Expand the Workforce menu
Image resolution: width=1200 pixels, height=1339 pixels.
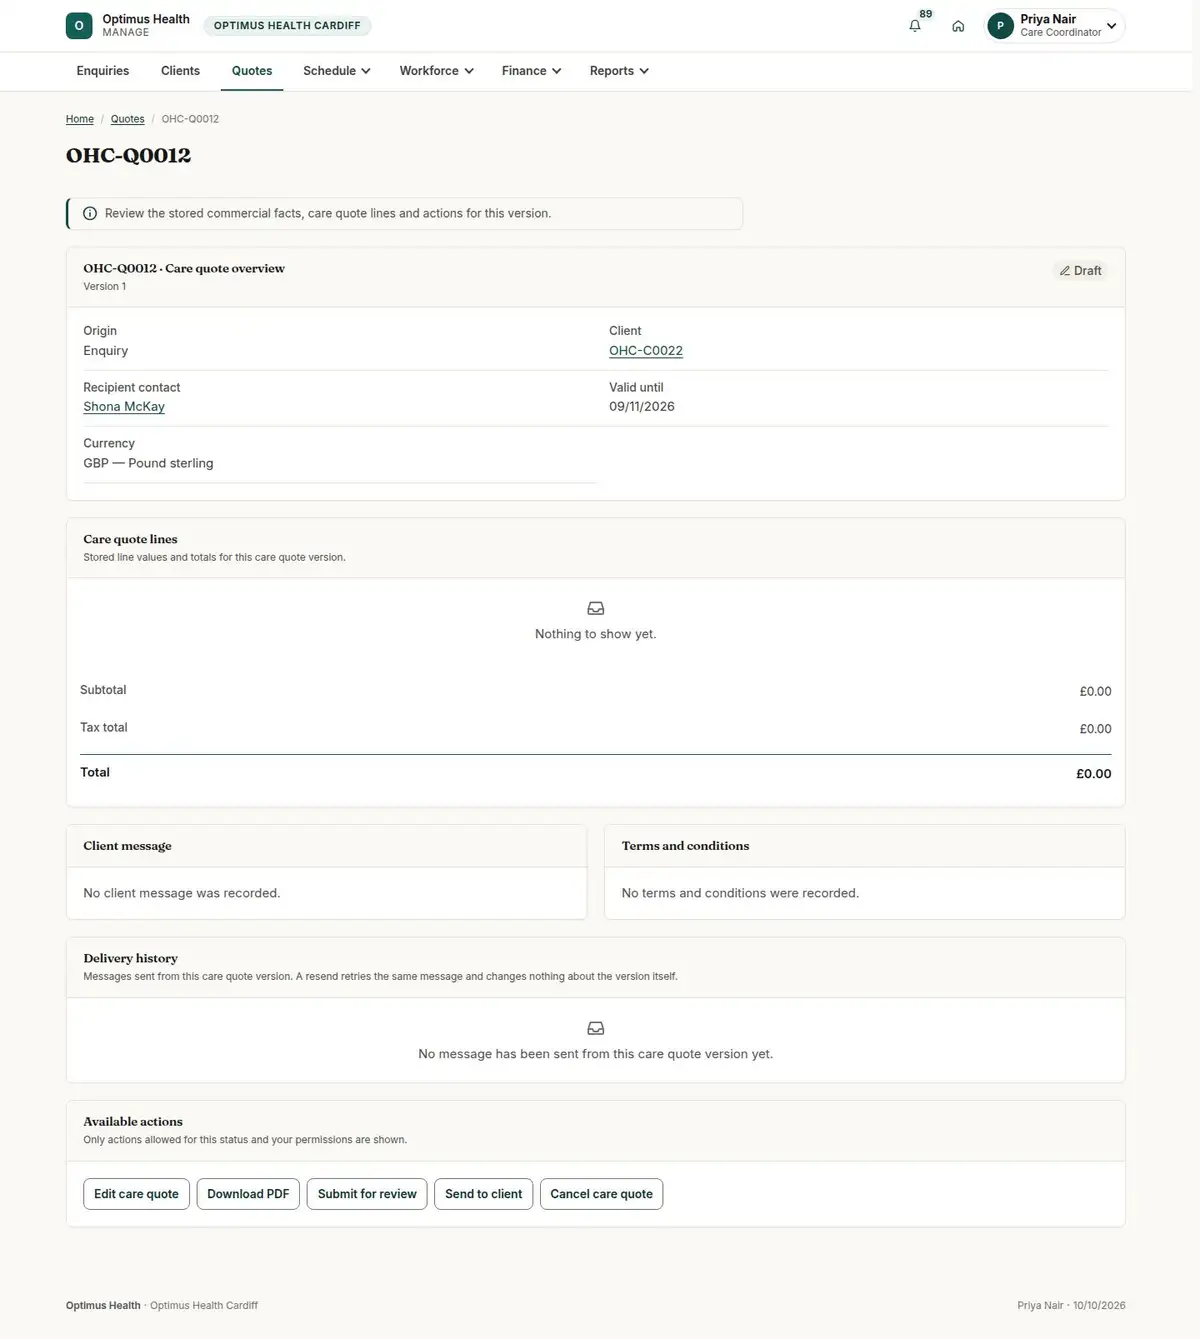436,71
